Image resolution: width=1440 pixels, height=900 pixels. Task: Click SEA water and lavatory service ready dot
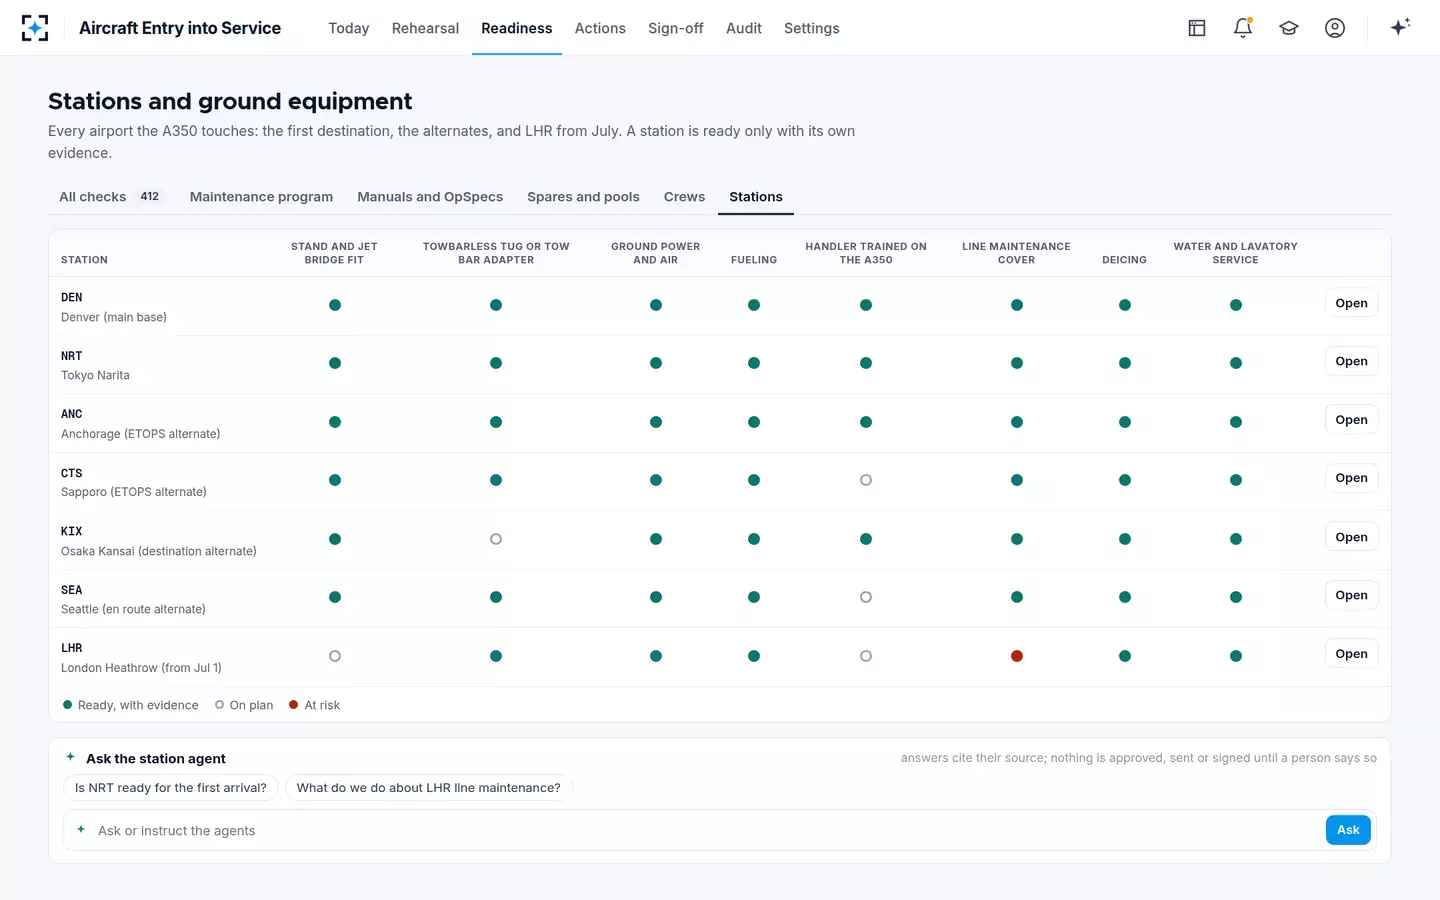click(1236, 597)
